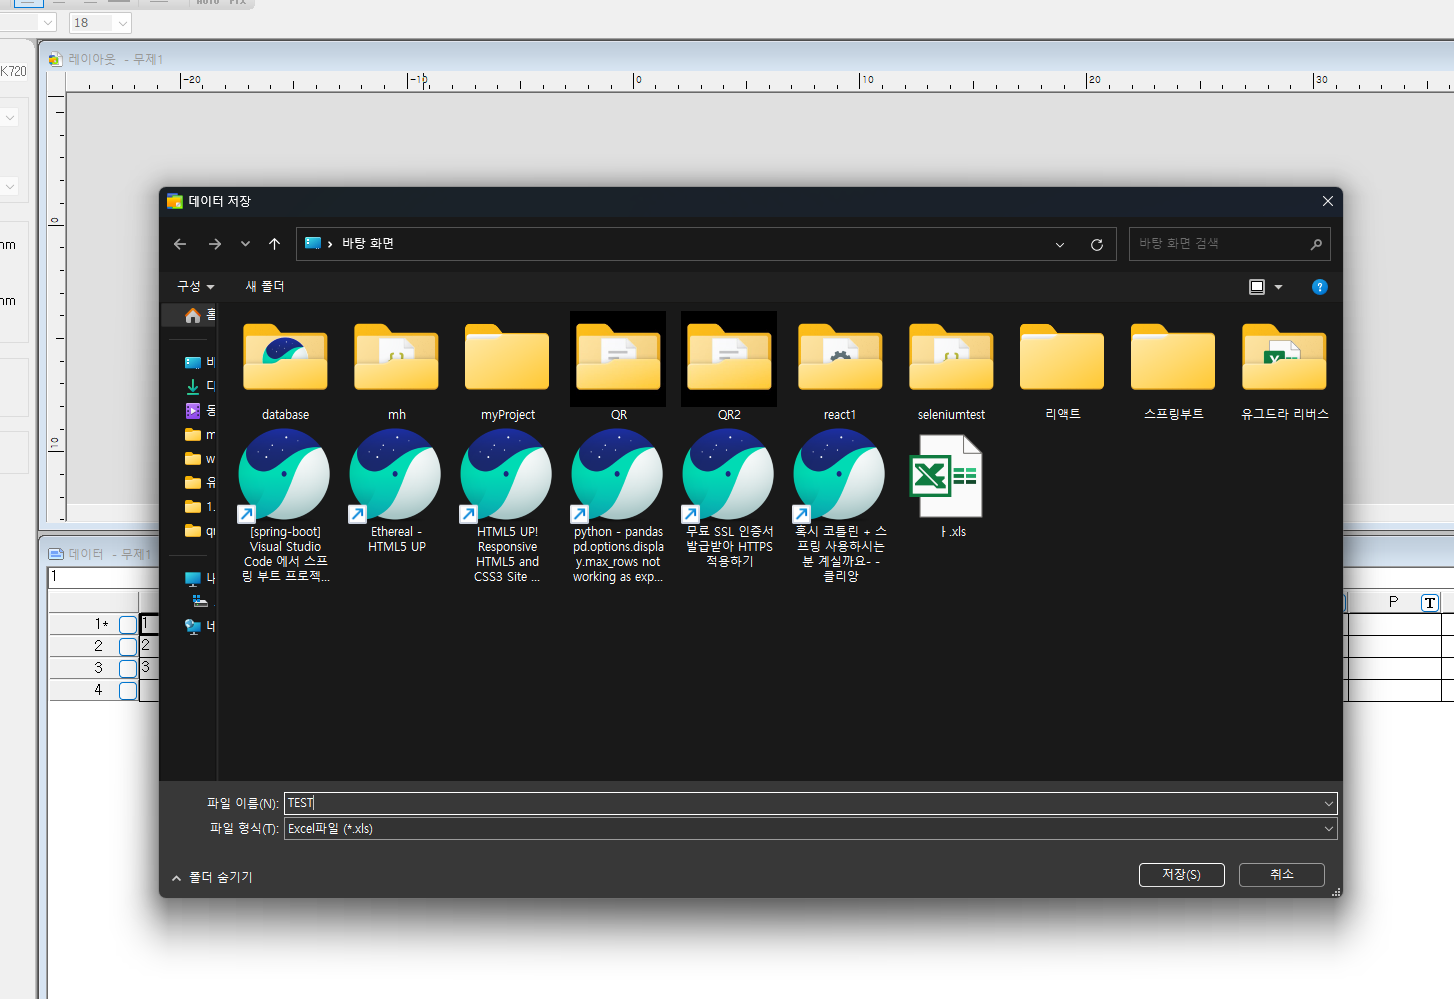Select desktop item in navigation pane

coord(193,362)
